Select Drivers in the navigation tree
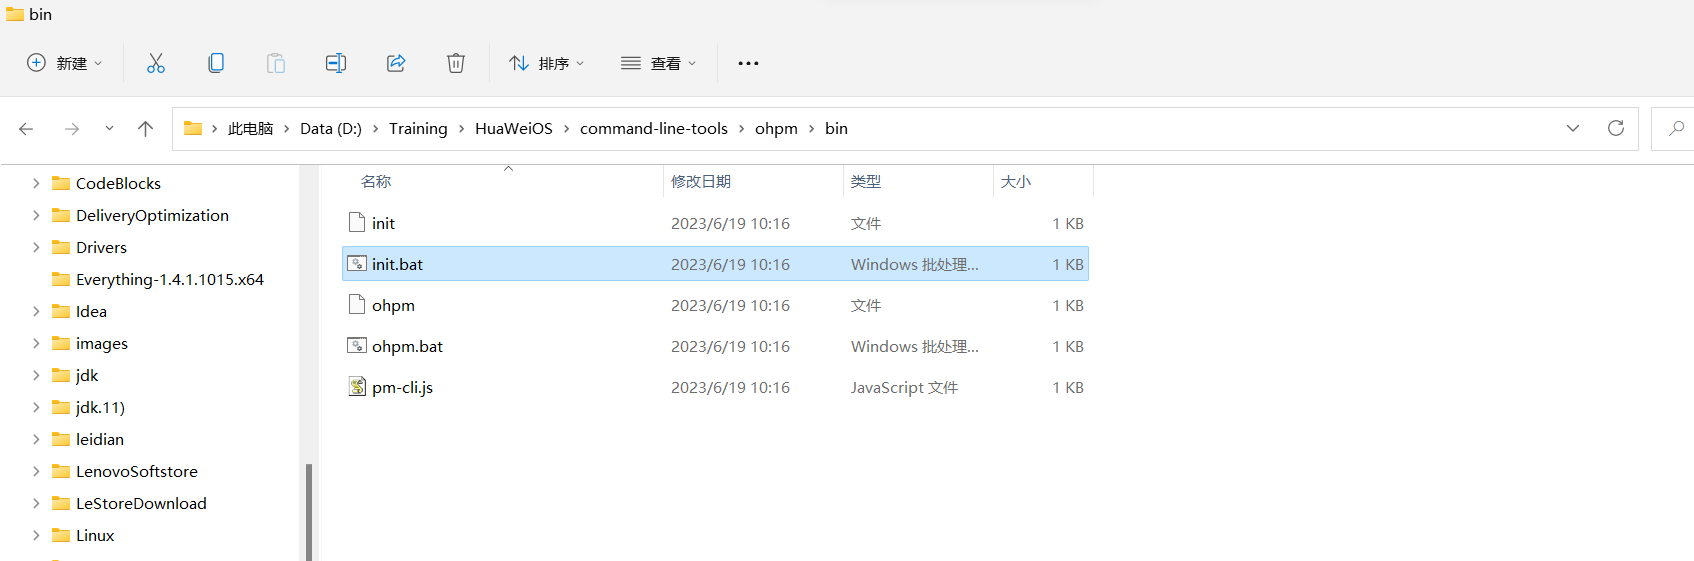This screenshot has width=1694, height=561. tap(101, 247)
